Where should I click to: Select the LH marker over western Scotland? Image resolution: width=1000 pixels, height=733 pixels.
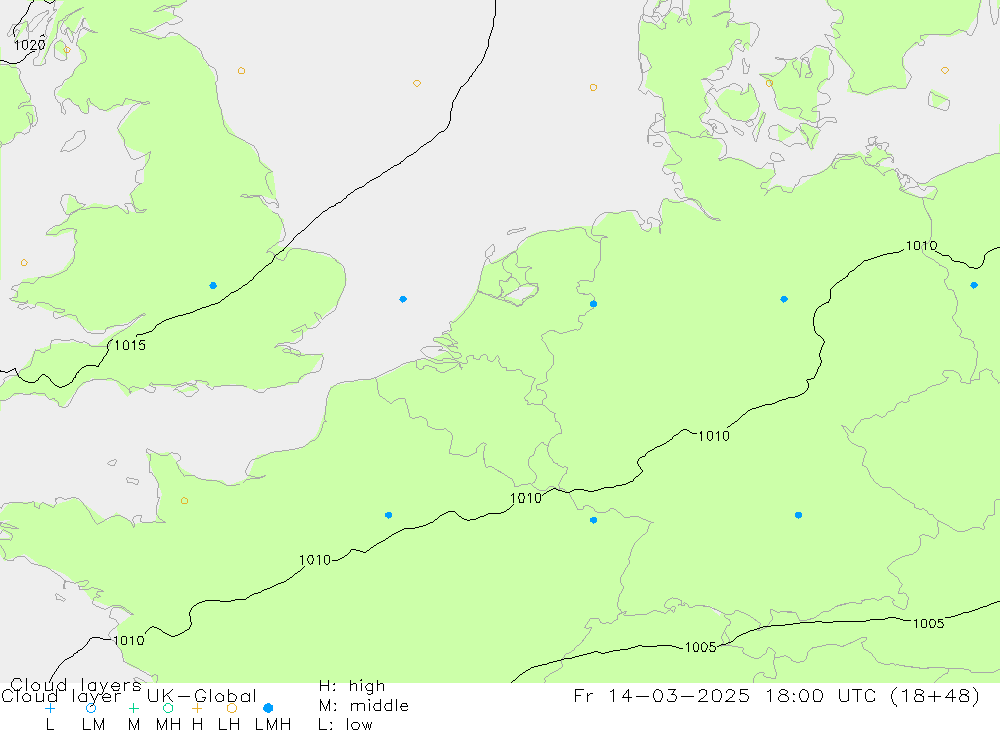pos(67,50)
